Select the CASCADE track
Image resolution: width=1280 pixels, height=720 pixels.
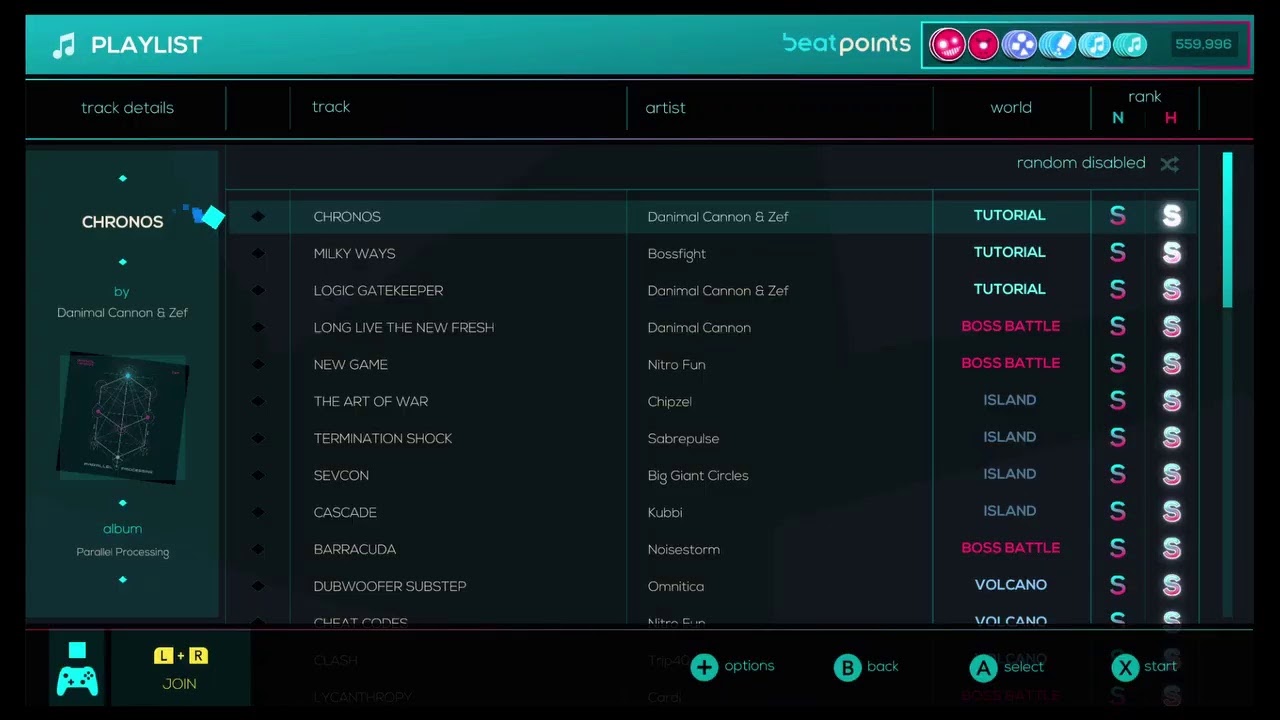pyautogui.click(x=712, y=513)
